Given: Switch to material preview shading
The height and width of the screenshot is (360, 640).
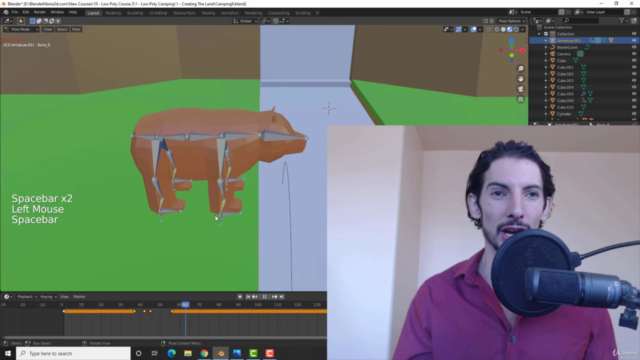Looking at the screenshot, I should 510,29.
